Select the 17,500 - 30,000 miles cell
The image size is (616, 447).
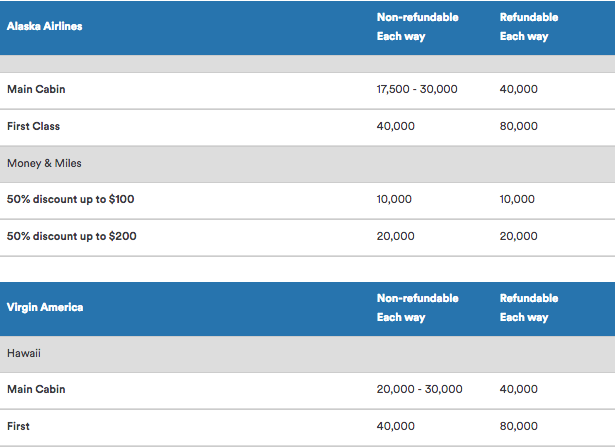417,90
